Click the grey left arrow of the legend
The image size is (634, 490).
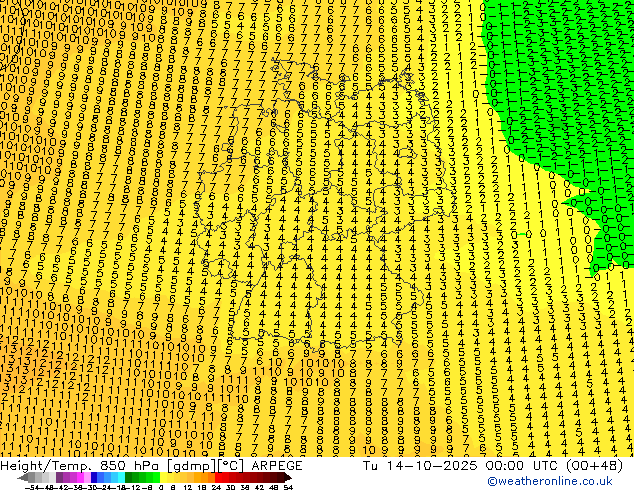tap(23, 478)
